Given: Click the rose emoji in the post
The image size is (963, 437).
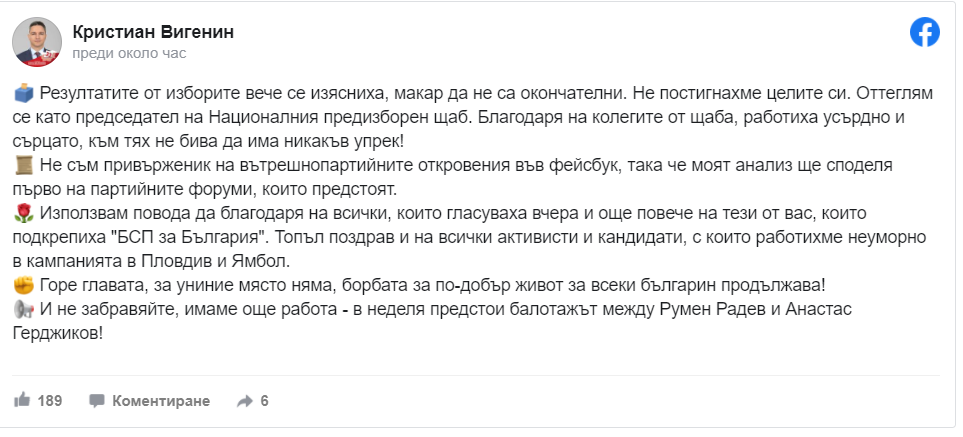Looking at the screenshot, I should click(x=24, y=212).
